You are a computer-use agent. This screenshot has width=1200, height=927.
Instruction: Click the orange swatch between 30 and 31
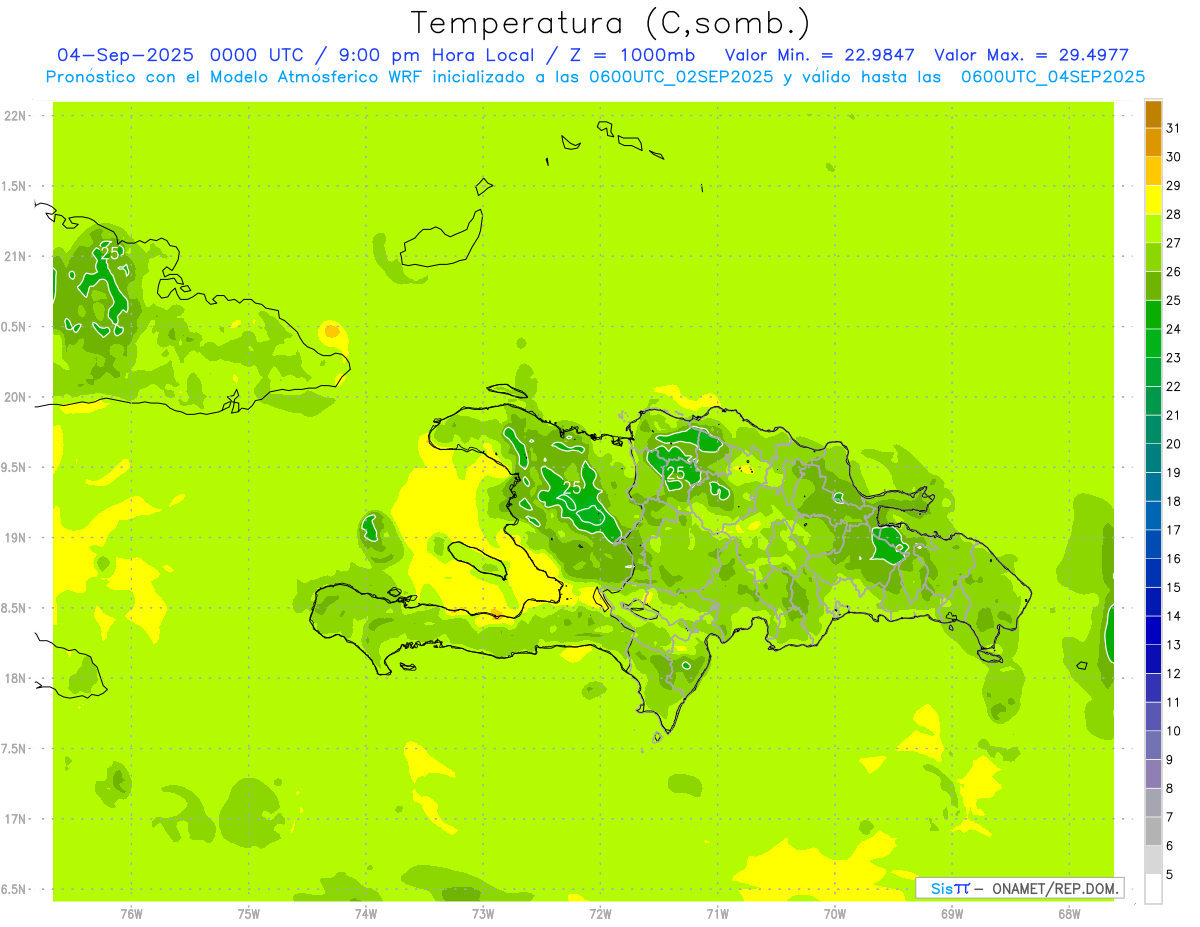(x=1153, y=143)
